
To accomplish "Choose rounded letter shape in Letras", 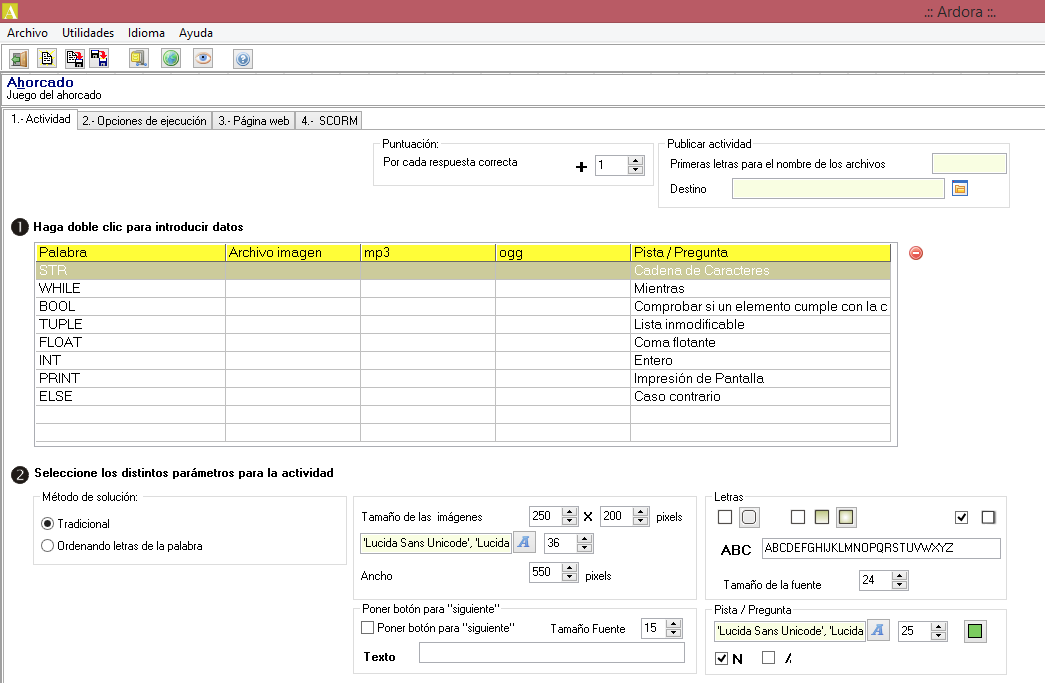I will (749, 517).
